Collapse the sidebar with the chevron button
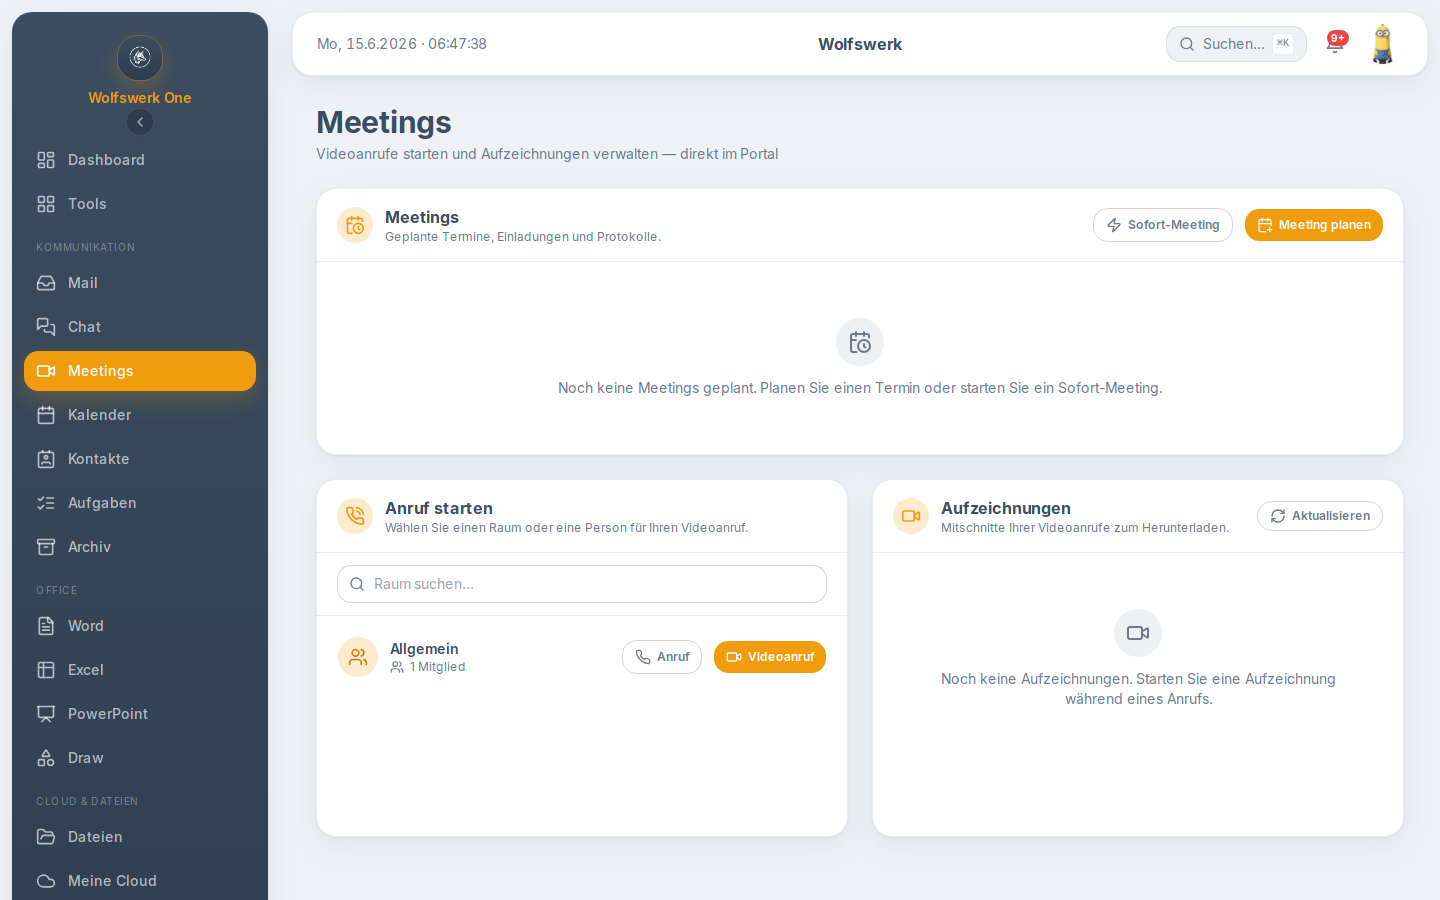 pyautogui.click(x=140, y=122)
